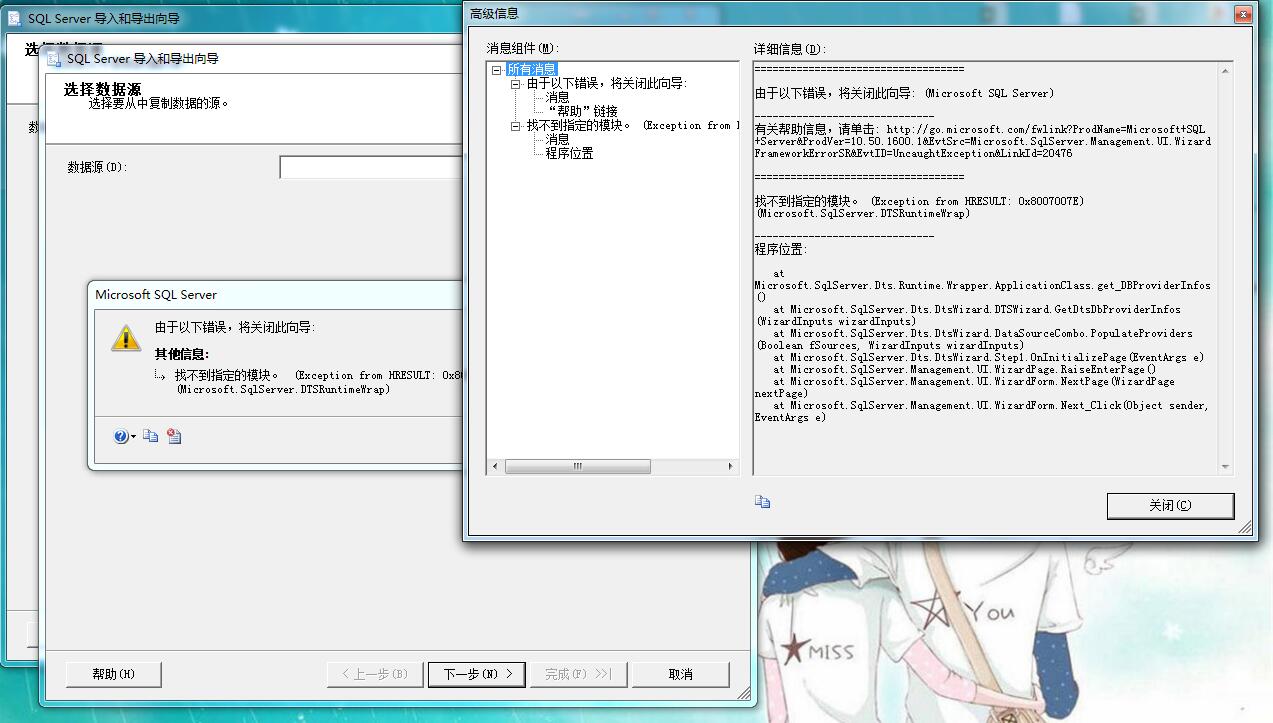Click the 其他信息: heading in error dialog
The height and width of the screenshot is (723, 1273).
coord(182,354)
